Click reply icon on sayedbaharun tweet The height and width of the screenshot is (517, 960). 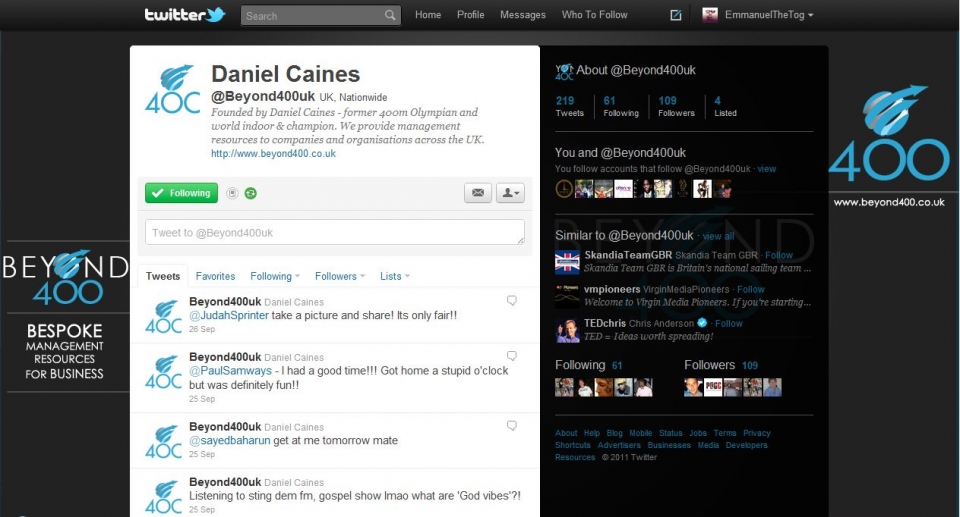(x=512, y=425)
